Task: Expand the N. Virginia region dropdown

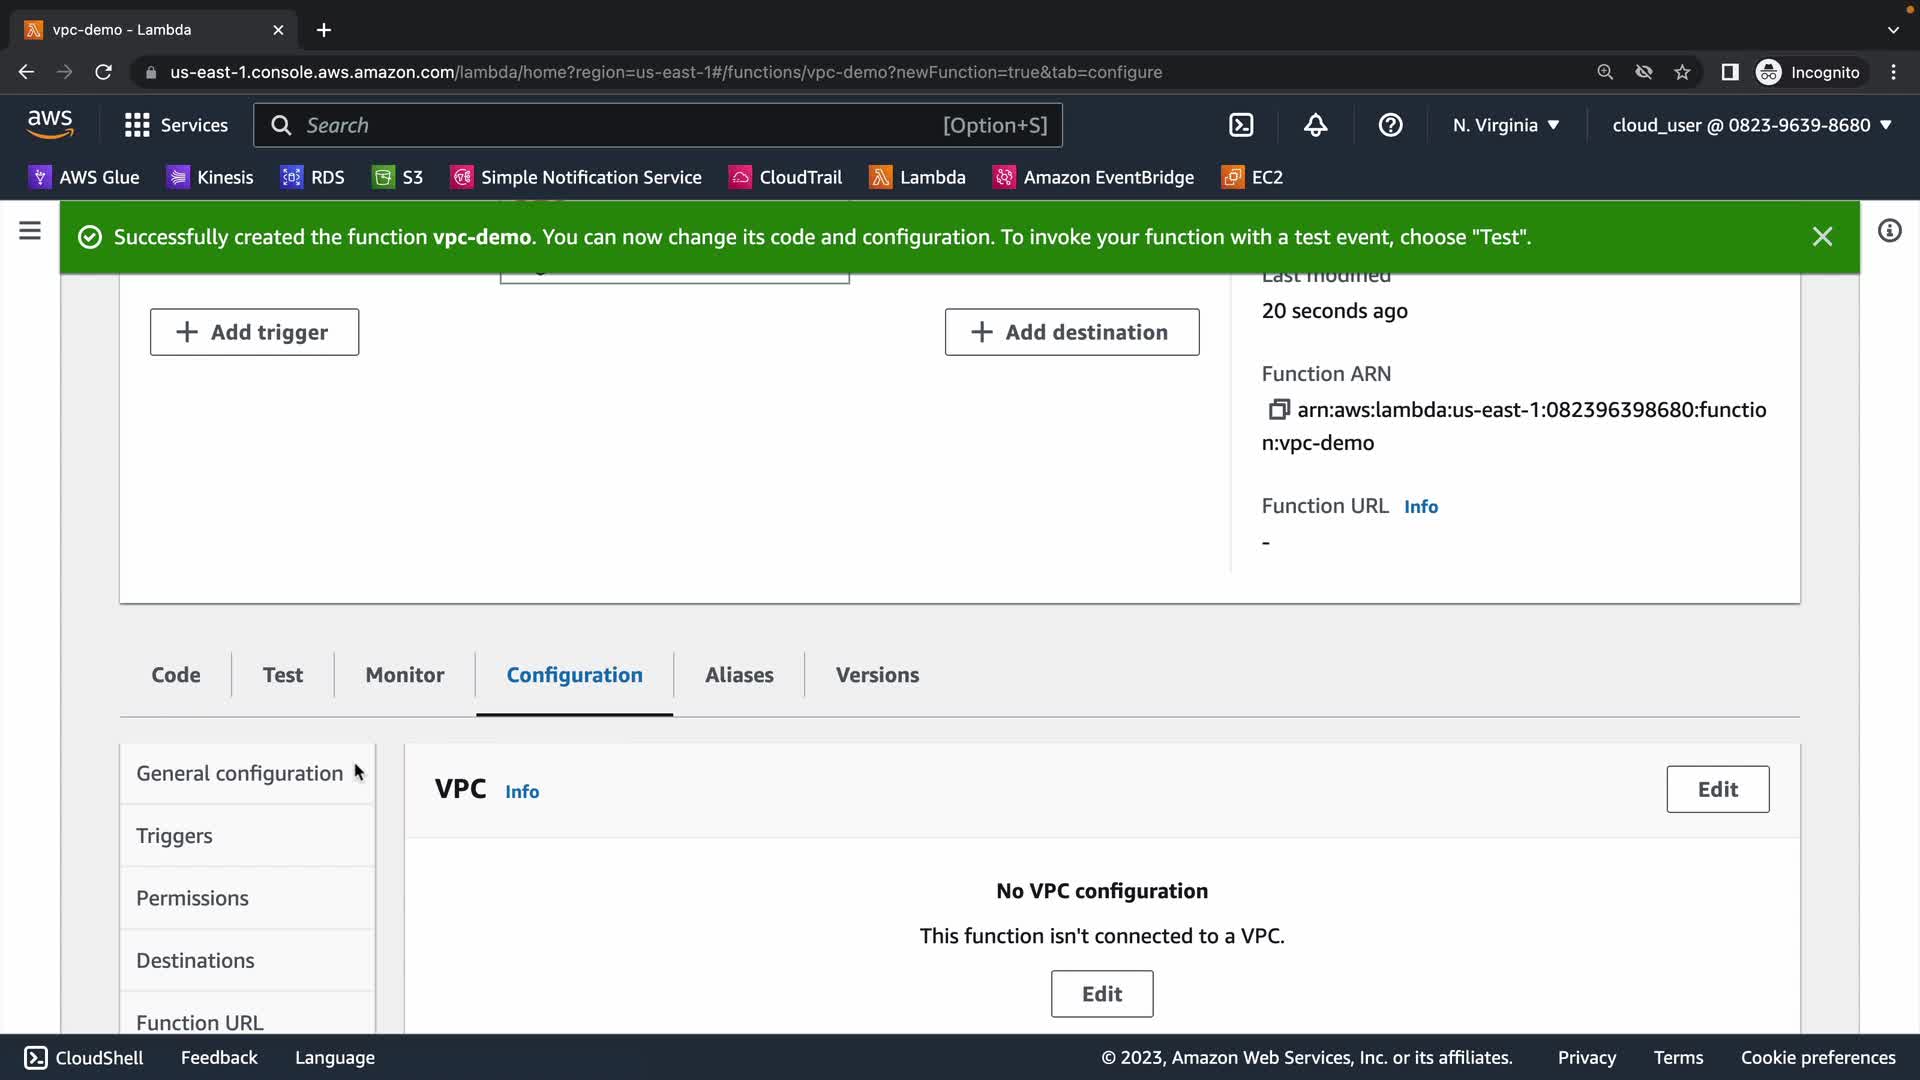Action: point(1506,125)
